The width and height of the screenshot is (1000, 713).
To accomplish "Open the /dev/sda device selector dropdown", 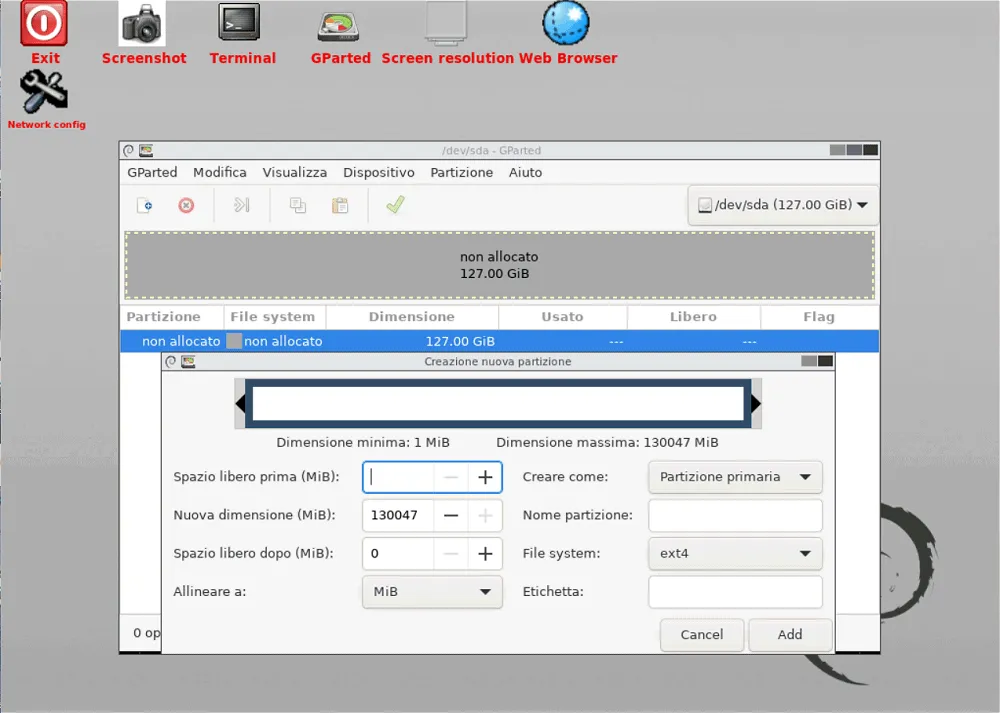I will (x=782, y=204).
